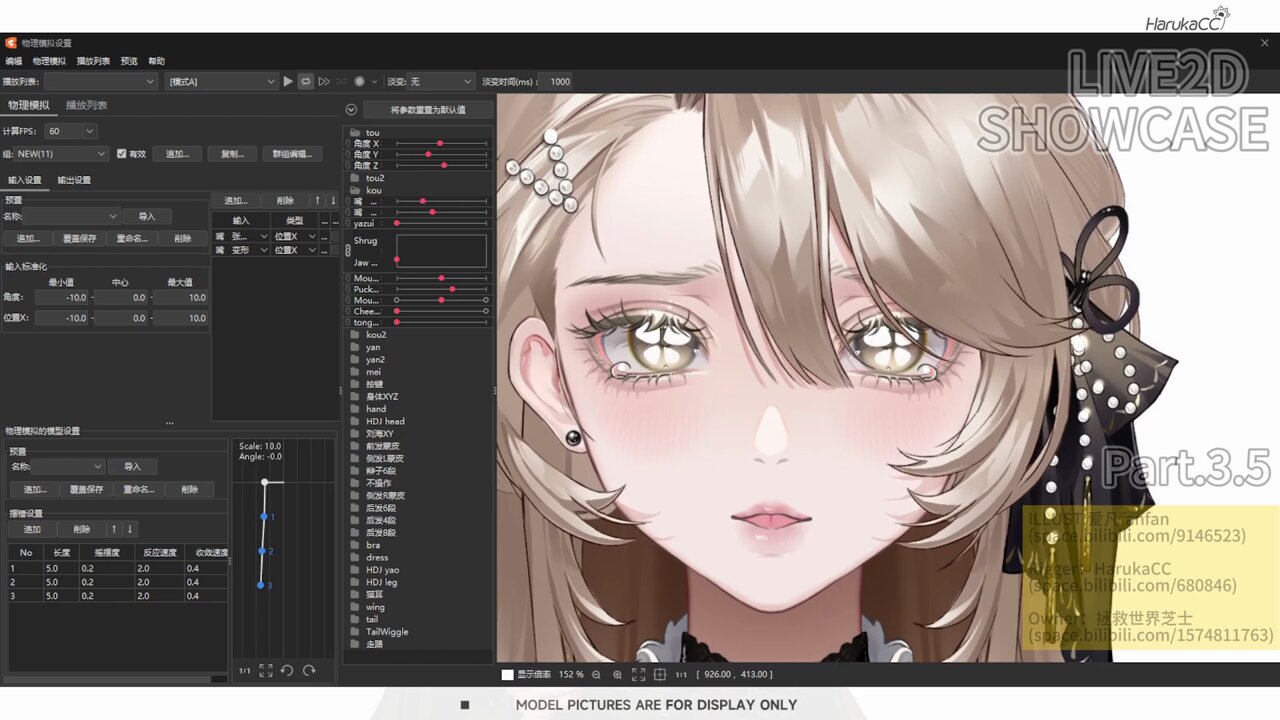
Task: Click 覆盖保存 in the model preset section
Action: 87,489
